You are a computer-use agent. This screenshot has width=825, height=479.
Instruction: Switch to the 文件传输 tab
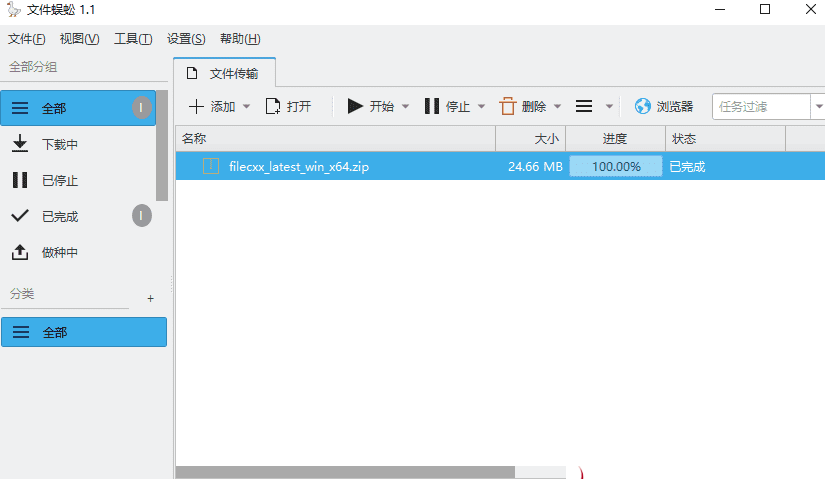tap(224, 73)
